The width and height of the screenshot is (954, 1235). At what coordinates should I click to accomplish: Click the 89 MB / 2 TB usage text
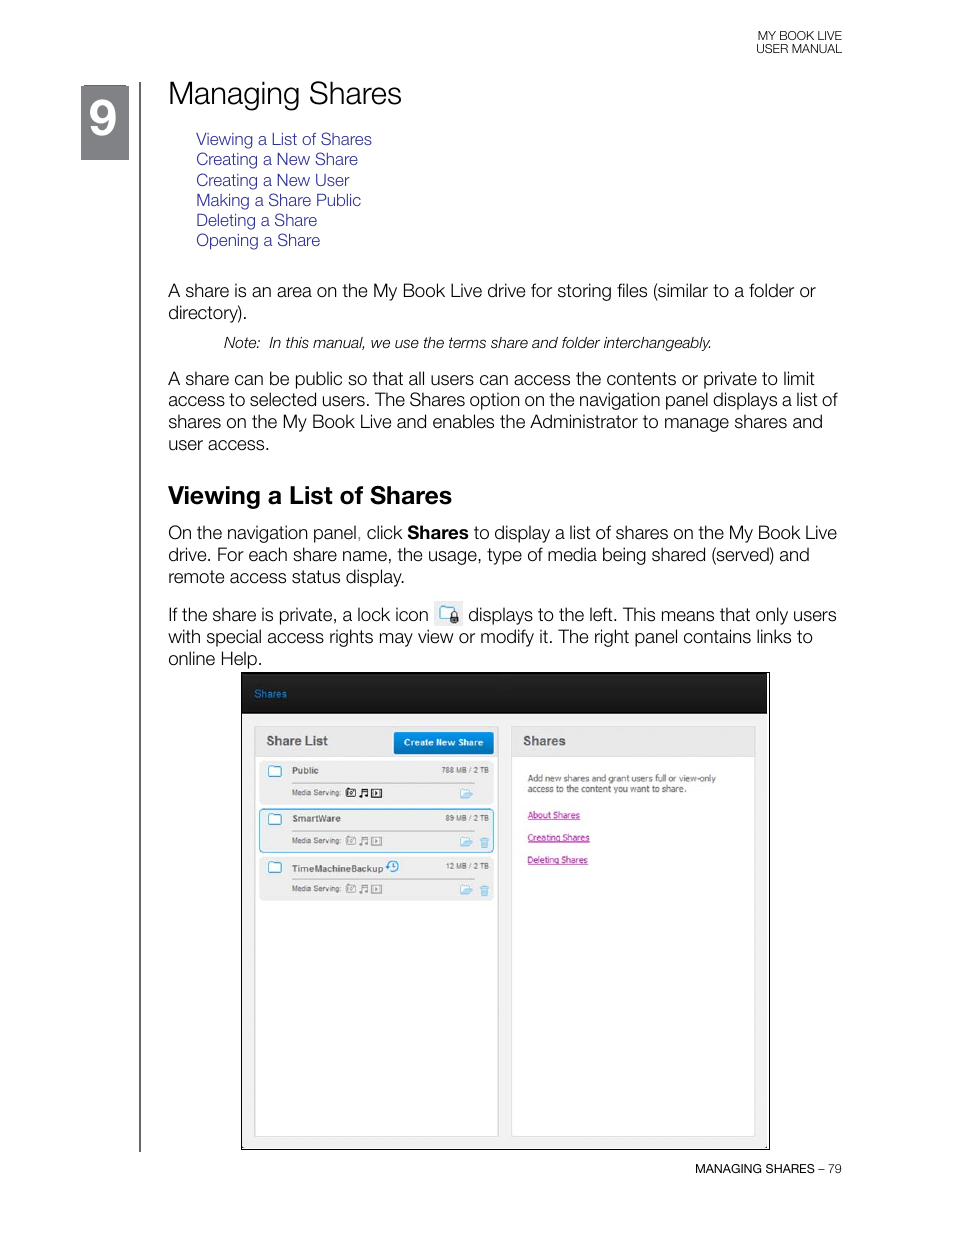[467, 818]
